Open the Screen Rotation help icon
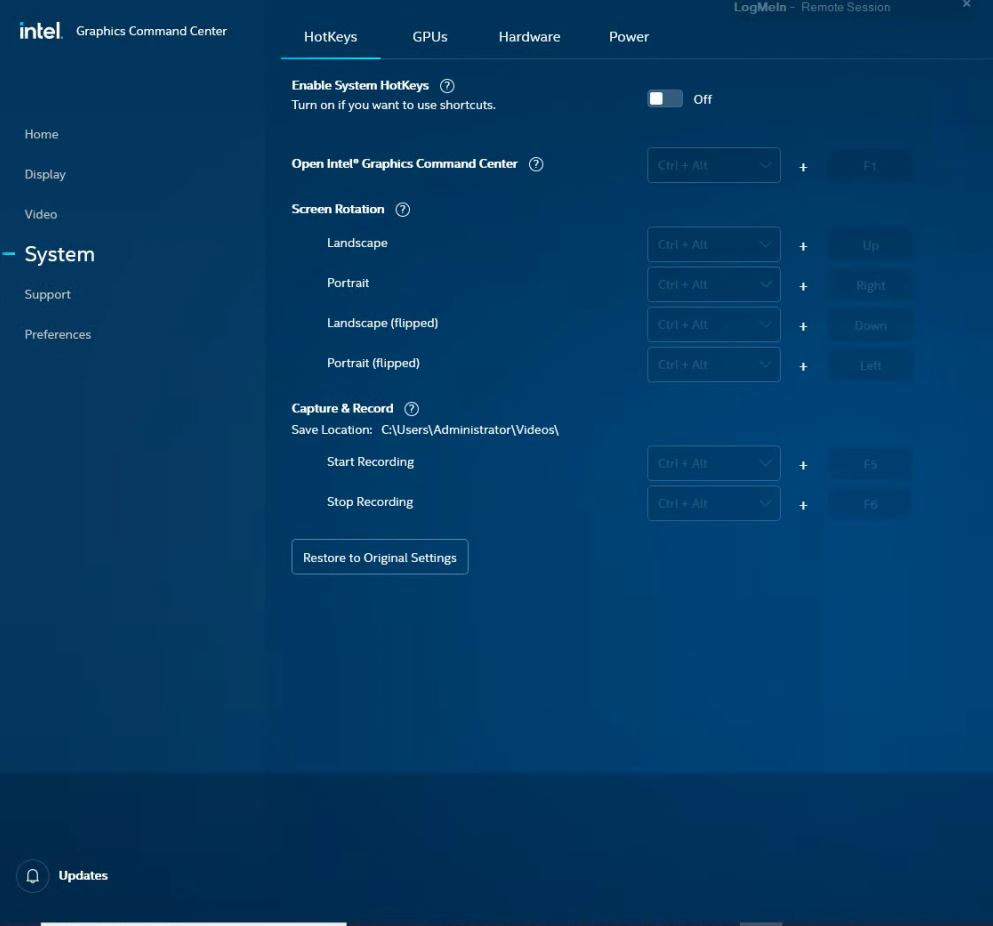 pos(403,210)
